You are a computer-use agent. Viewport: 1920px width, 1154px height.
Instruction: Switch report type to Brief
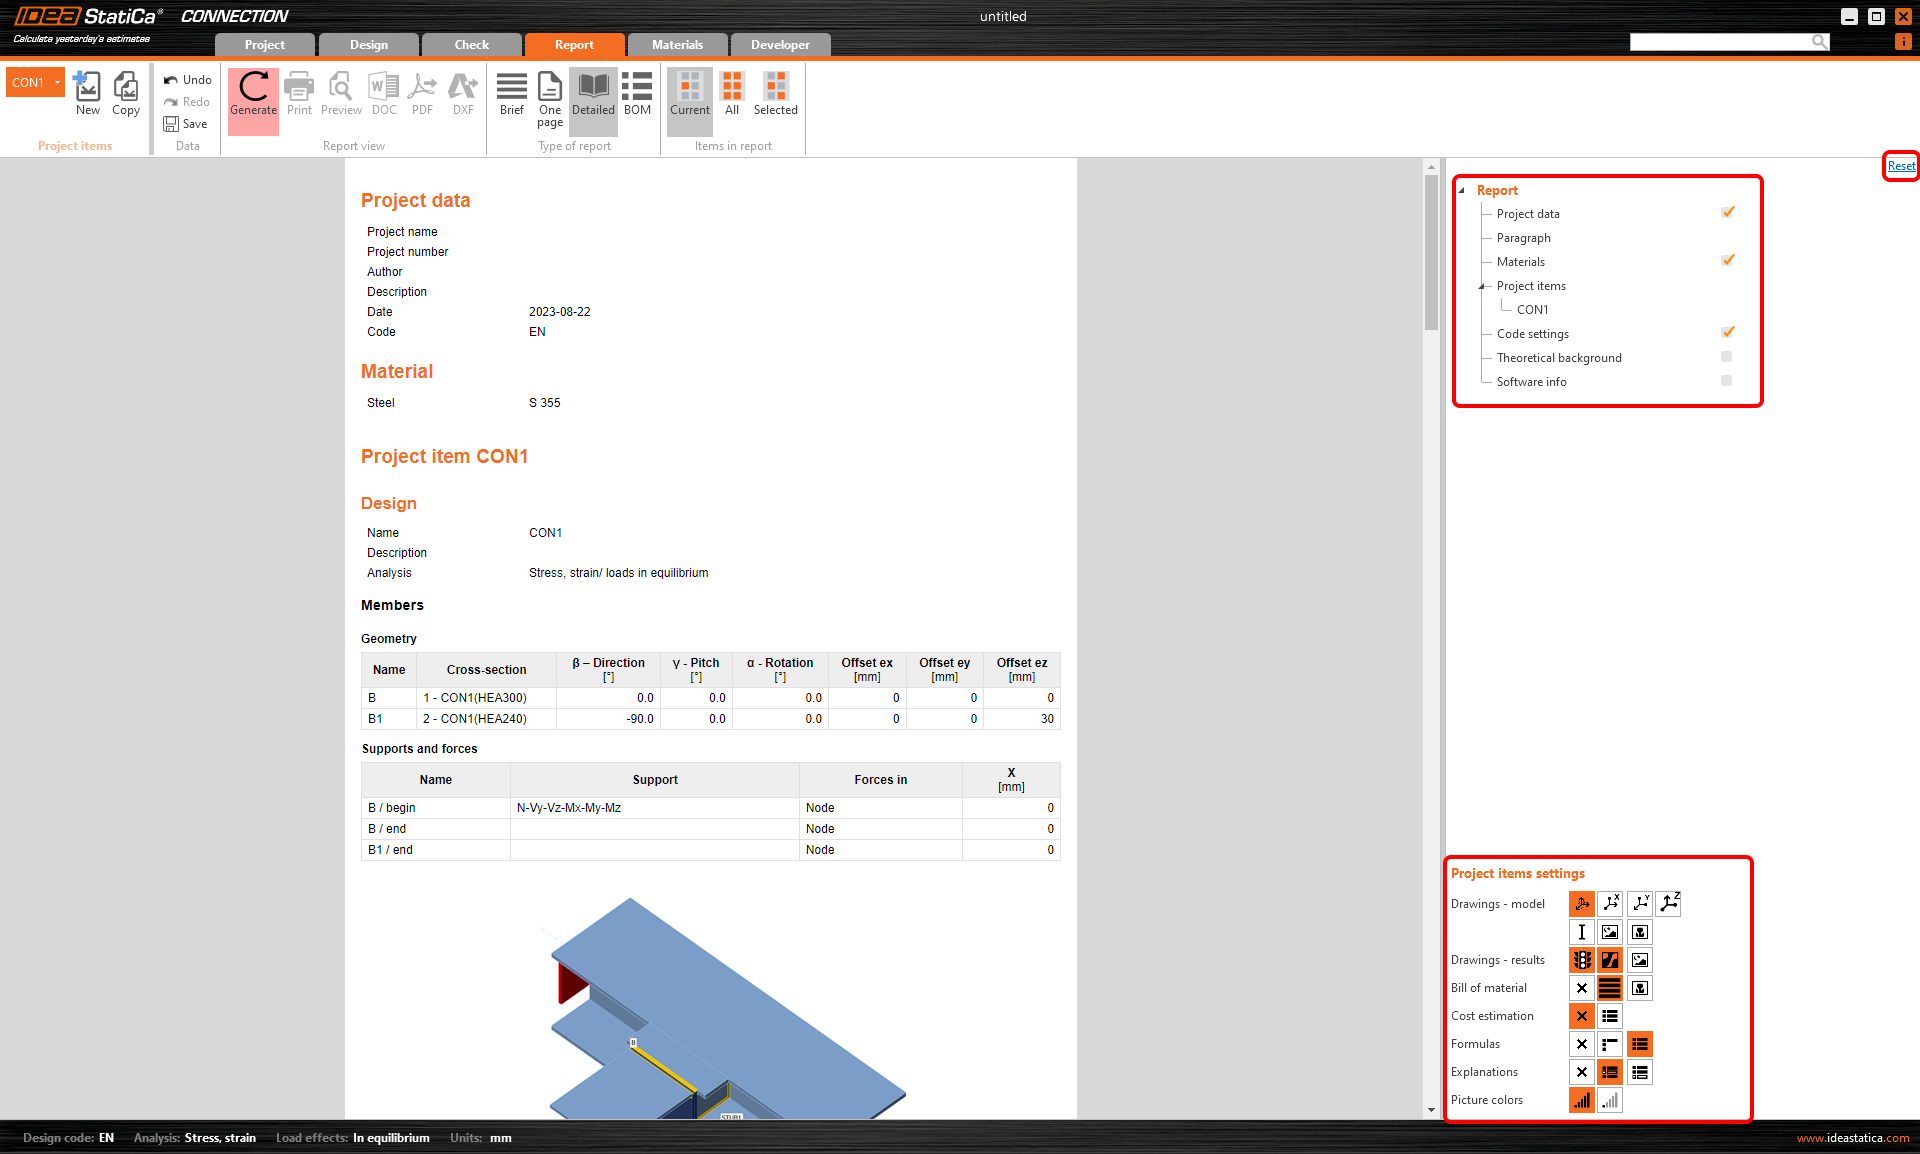511,97
